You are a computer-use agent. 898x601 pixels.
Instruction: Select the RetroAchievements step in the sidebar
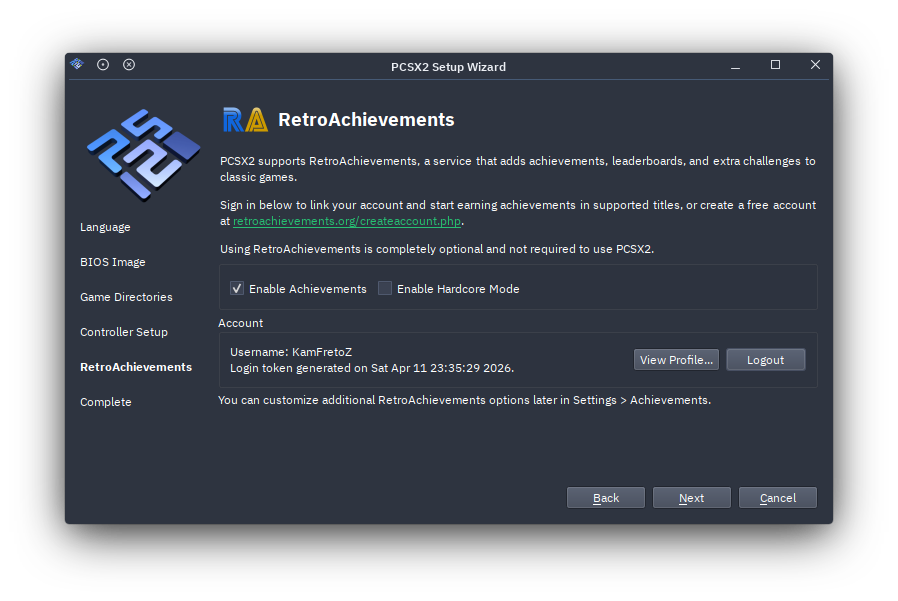[x=136, y=367]
